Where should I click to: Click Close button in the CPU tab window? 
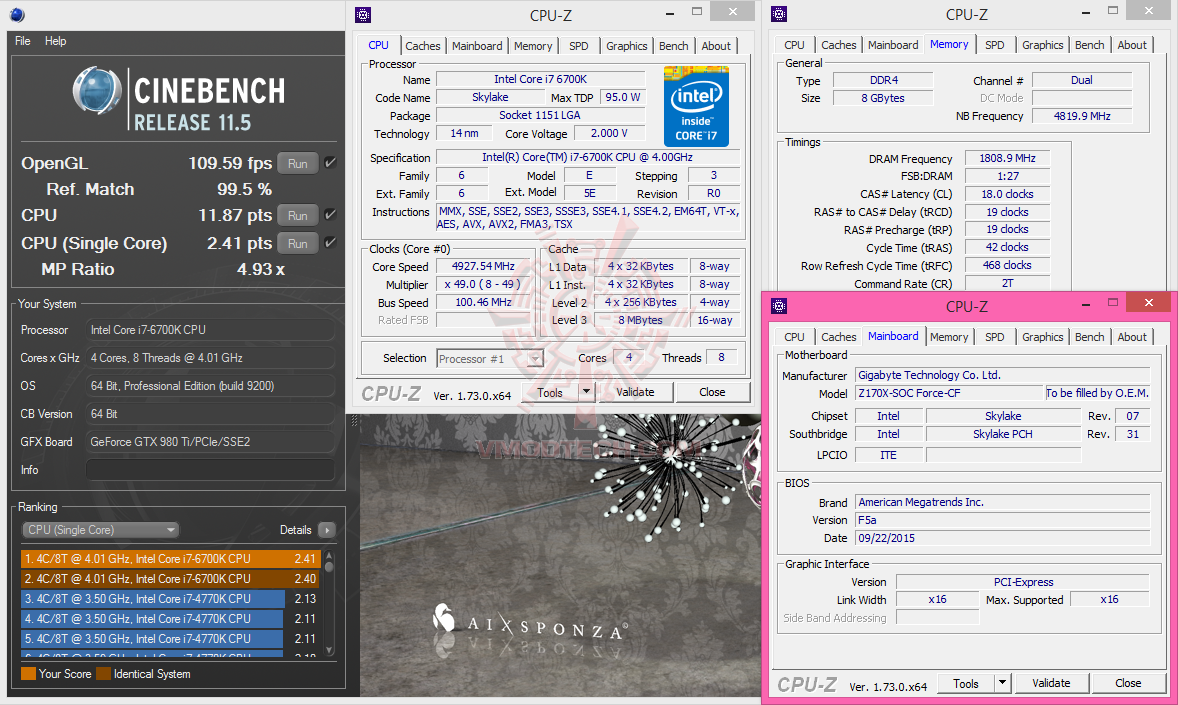[712, 392]
